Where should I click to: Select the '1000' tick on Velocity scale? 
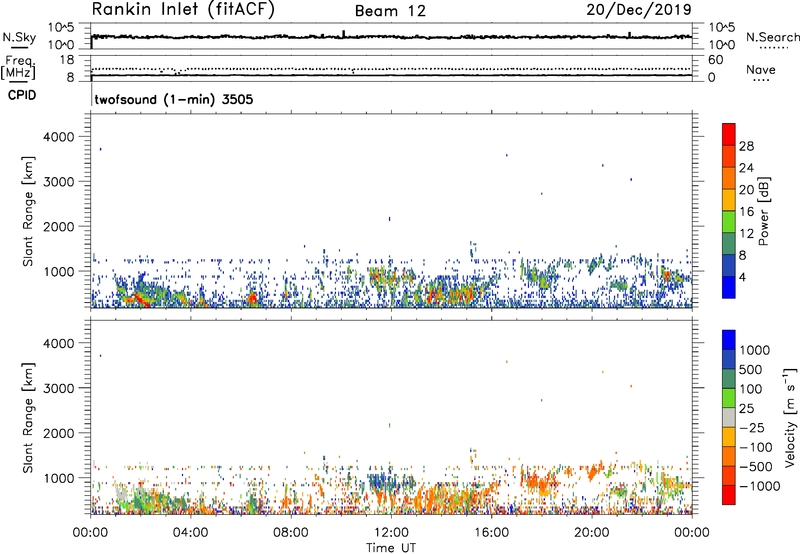pyautogui.click(x=754, y=350)
